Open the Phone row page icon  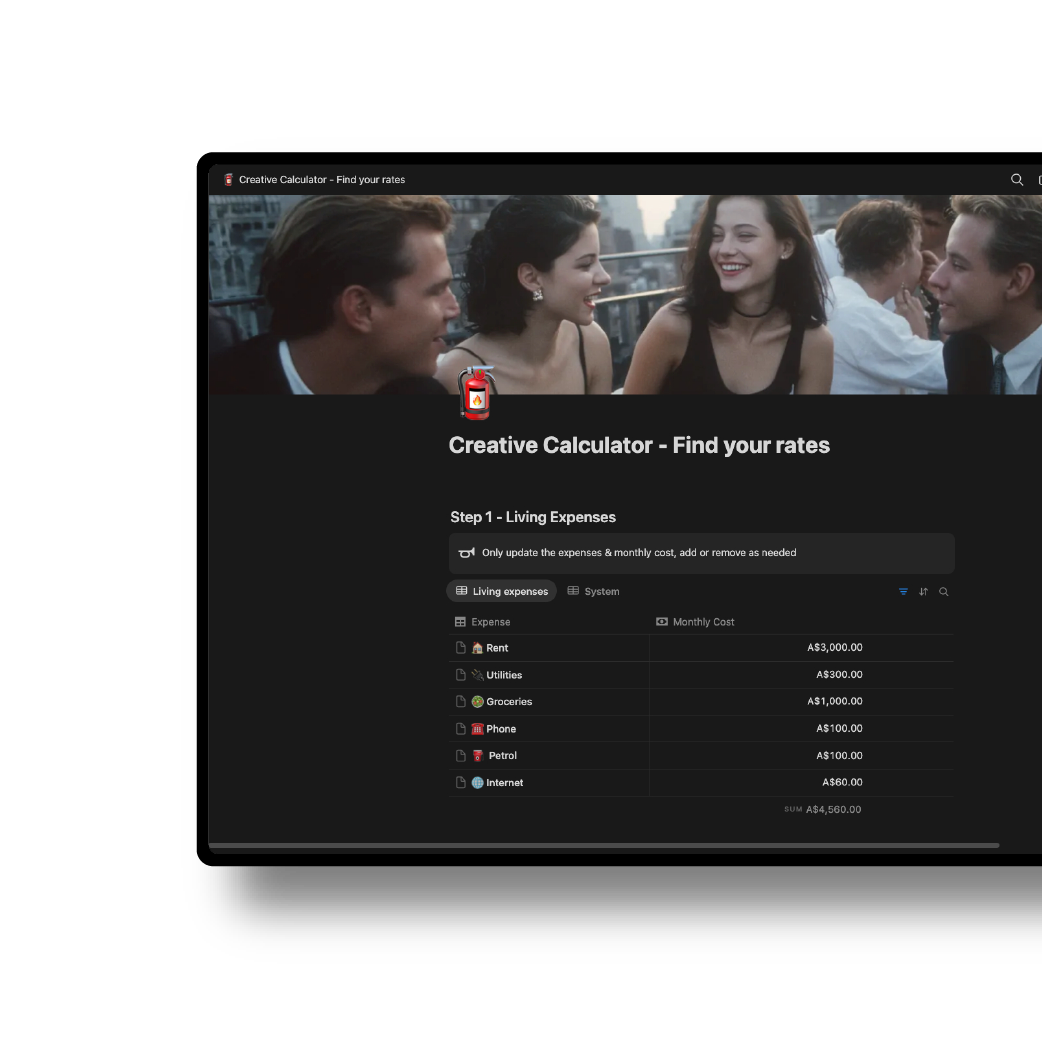[461, 728]
